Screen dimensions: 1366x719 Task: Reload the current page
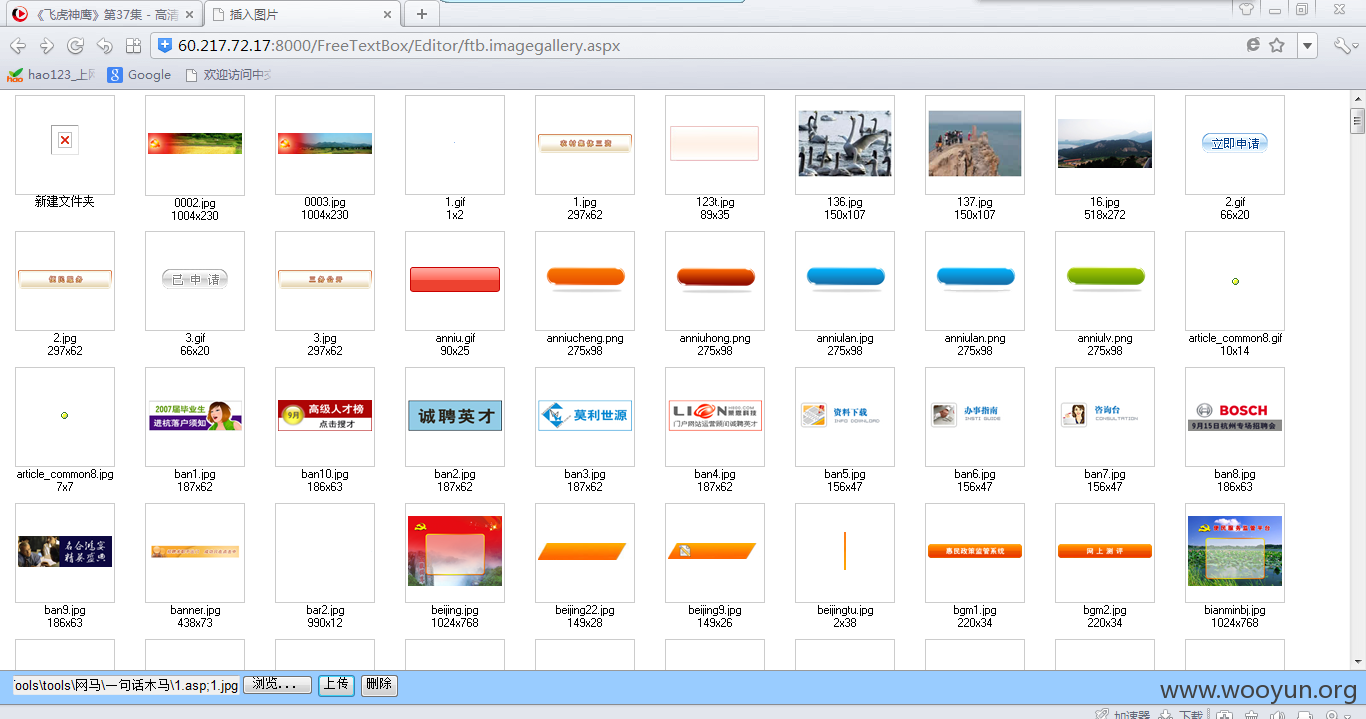pyautogui.click(x=75, y=46)
